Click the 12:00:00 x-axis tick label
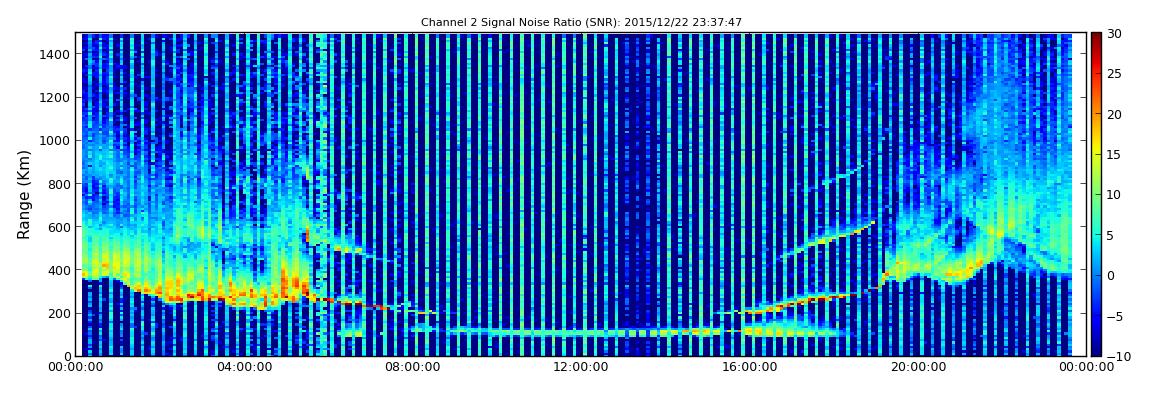 pos(580,367)
